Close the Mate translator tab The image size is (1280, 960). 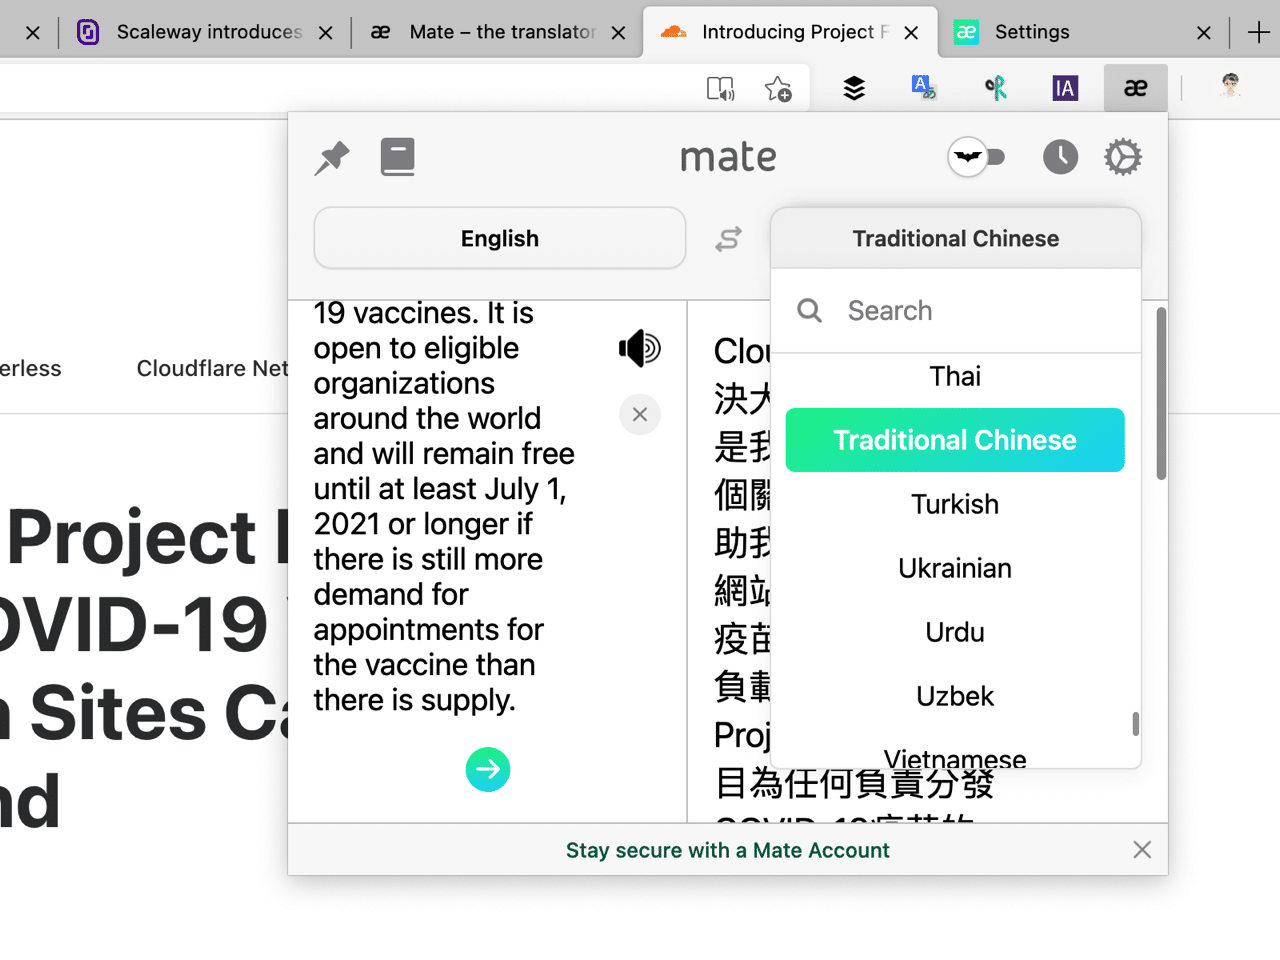618,33
